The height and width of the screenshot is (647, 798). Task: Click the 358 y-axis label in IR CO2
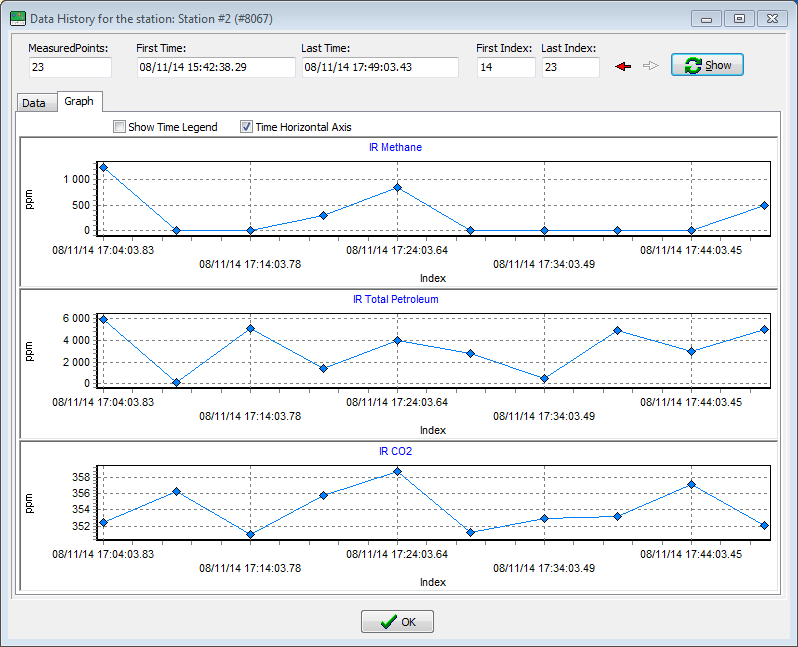pyautogui.click(x=81, y=477)
